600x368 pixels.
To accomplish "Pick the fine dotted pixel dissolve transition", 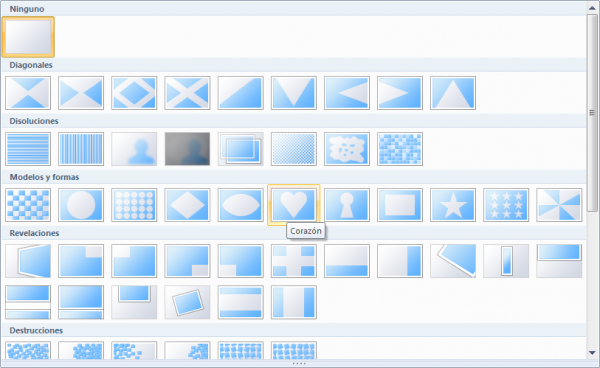I will 294,149.
